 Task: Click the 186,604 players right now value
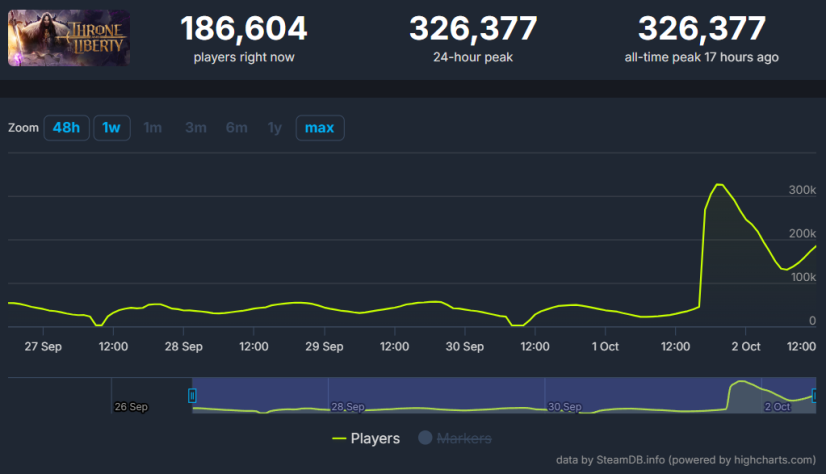pos(243,28)
